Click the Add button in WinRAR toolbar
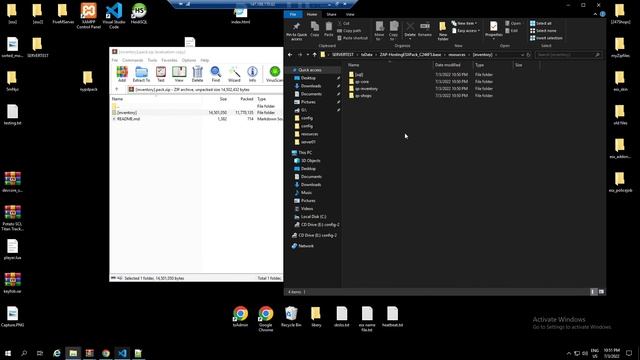This screenshot has height=360, width=640. coord(122,74)
